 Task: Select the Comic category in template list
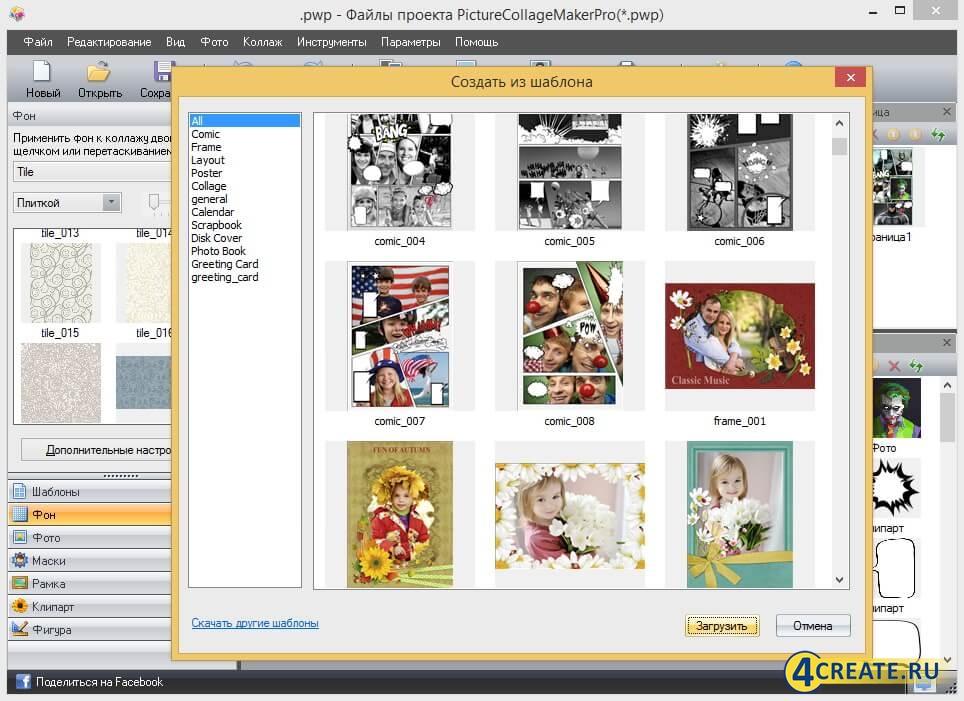click(206, 133)
